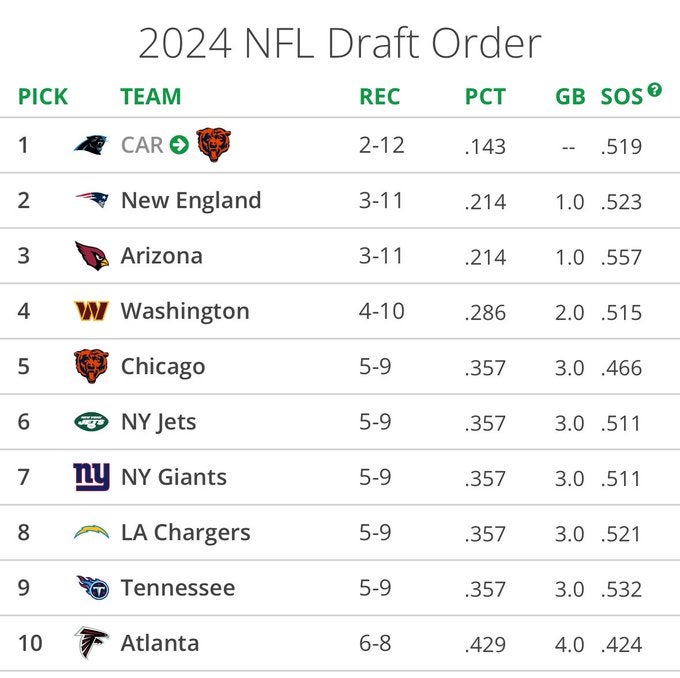Click the green trade arrow icon
The image size is (680, 678).
coord(179,145)
